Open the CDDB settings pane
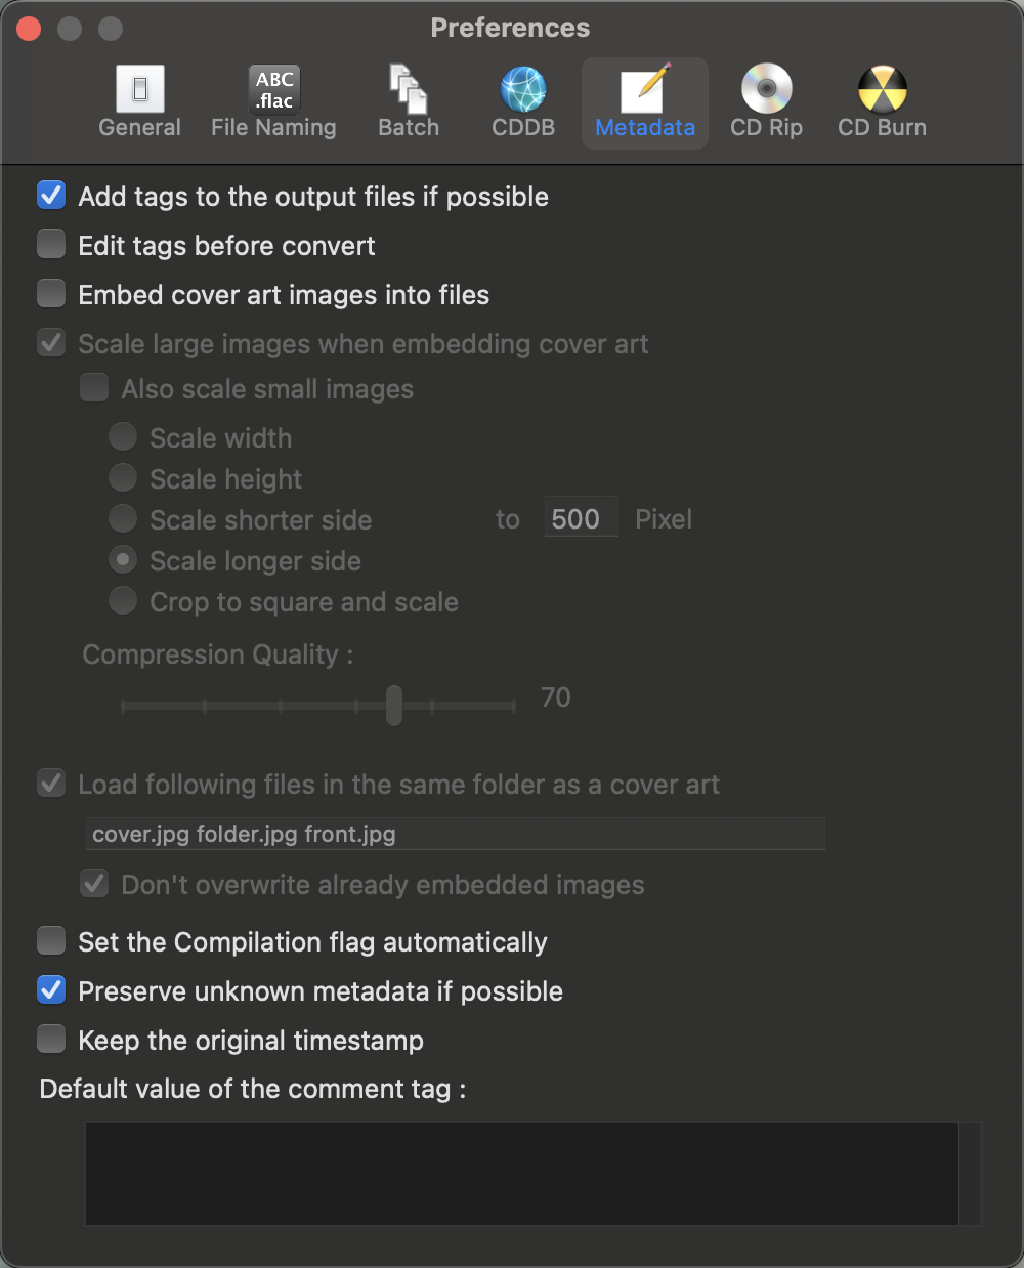The width and height of the screenshot is (1024, 1268). click(522, 100)
